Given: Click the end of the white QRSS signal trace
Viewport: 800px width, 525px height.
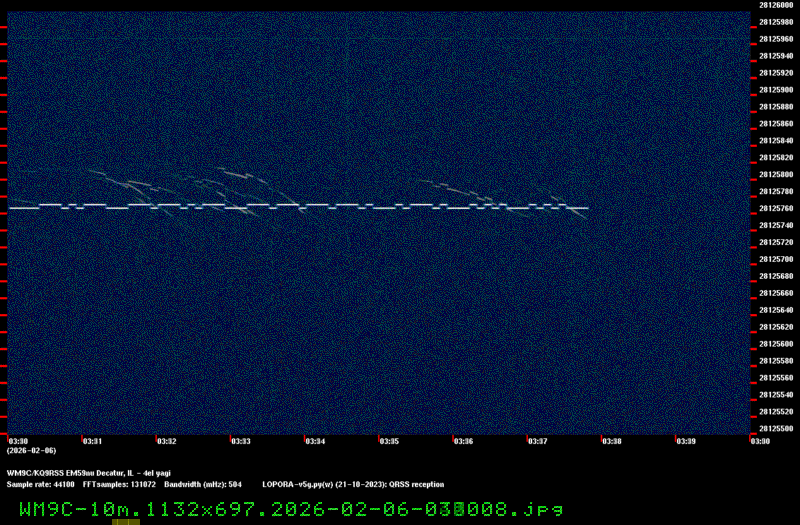Looking at the screenshot, I should [x=586, y=208].
